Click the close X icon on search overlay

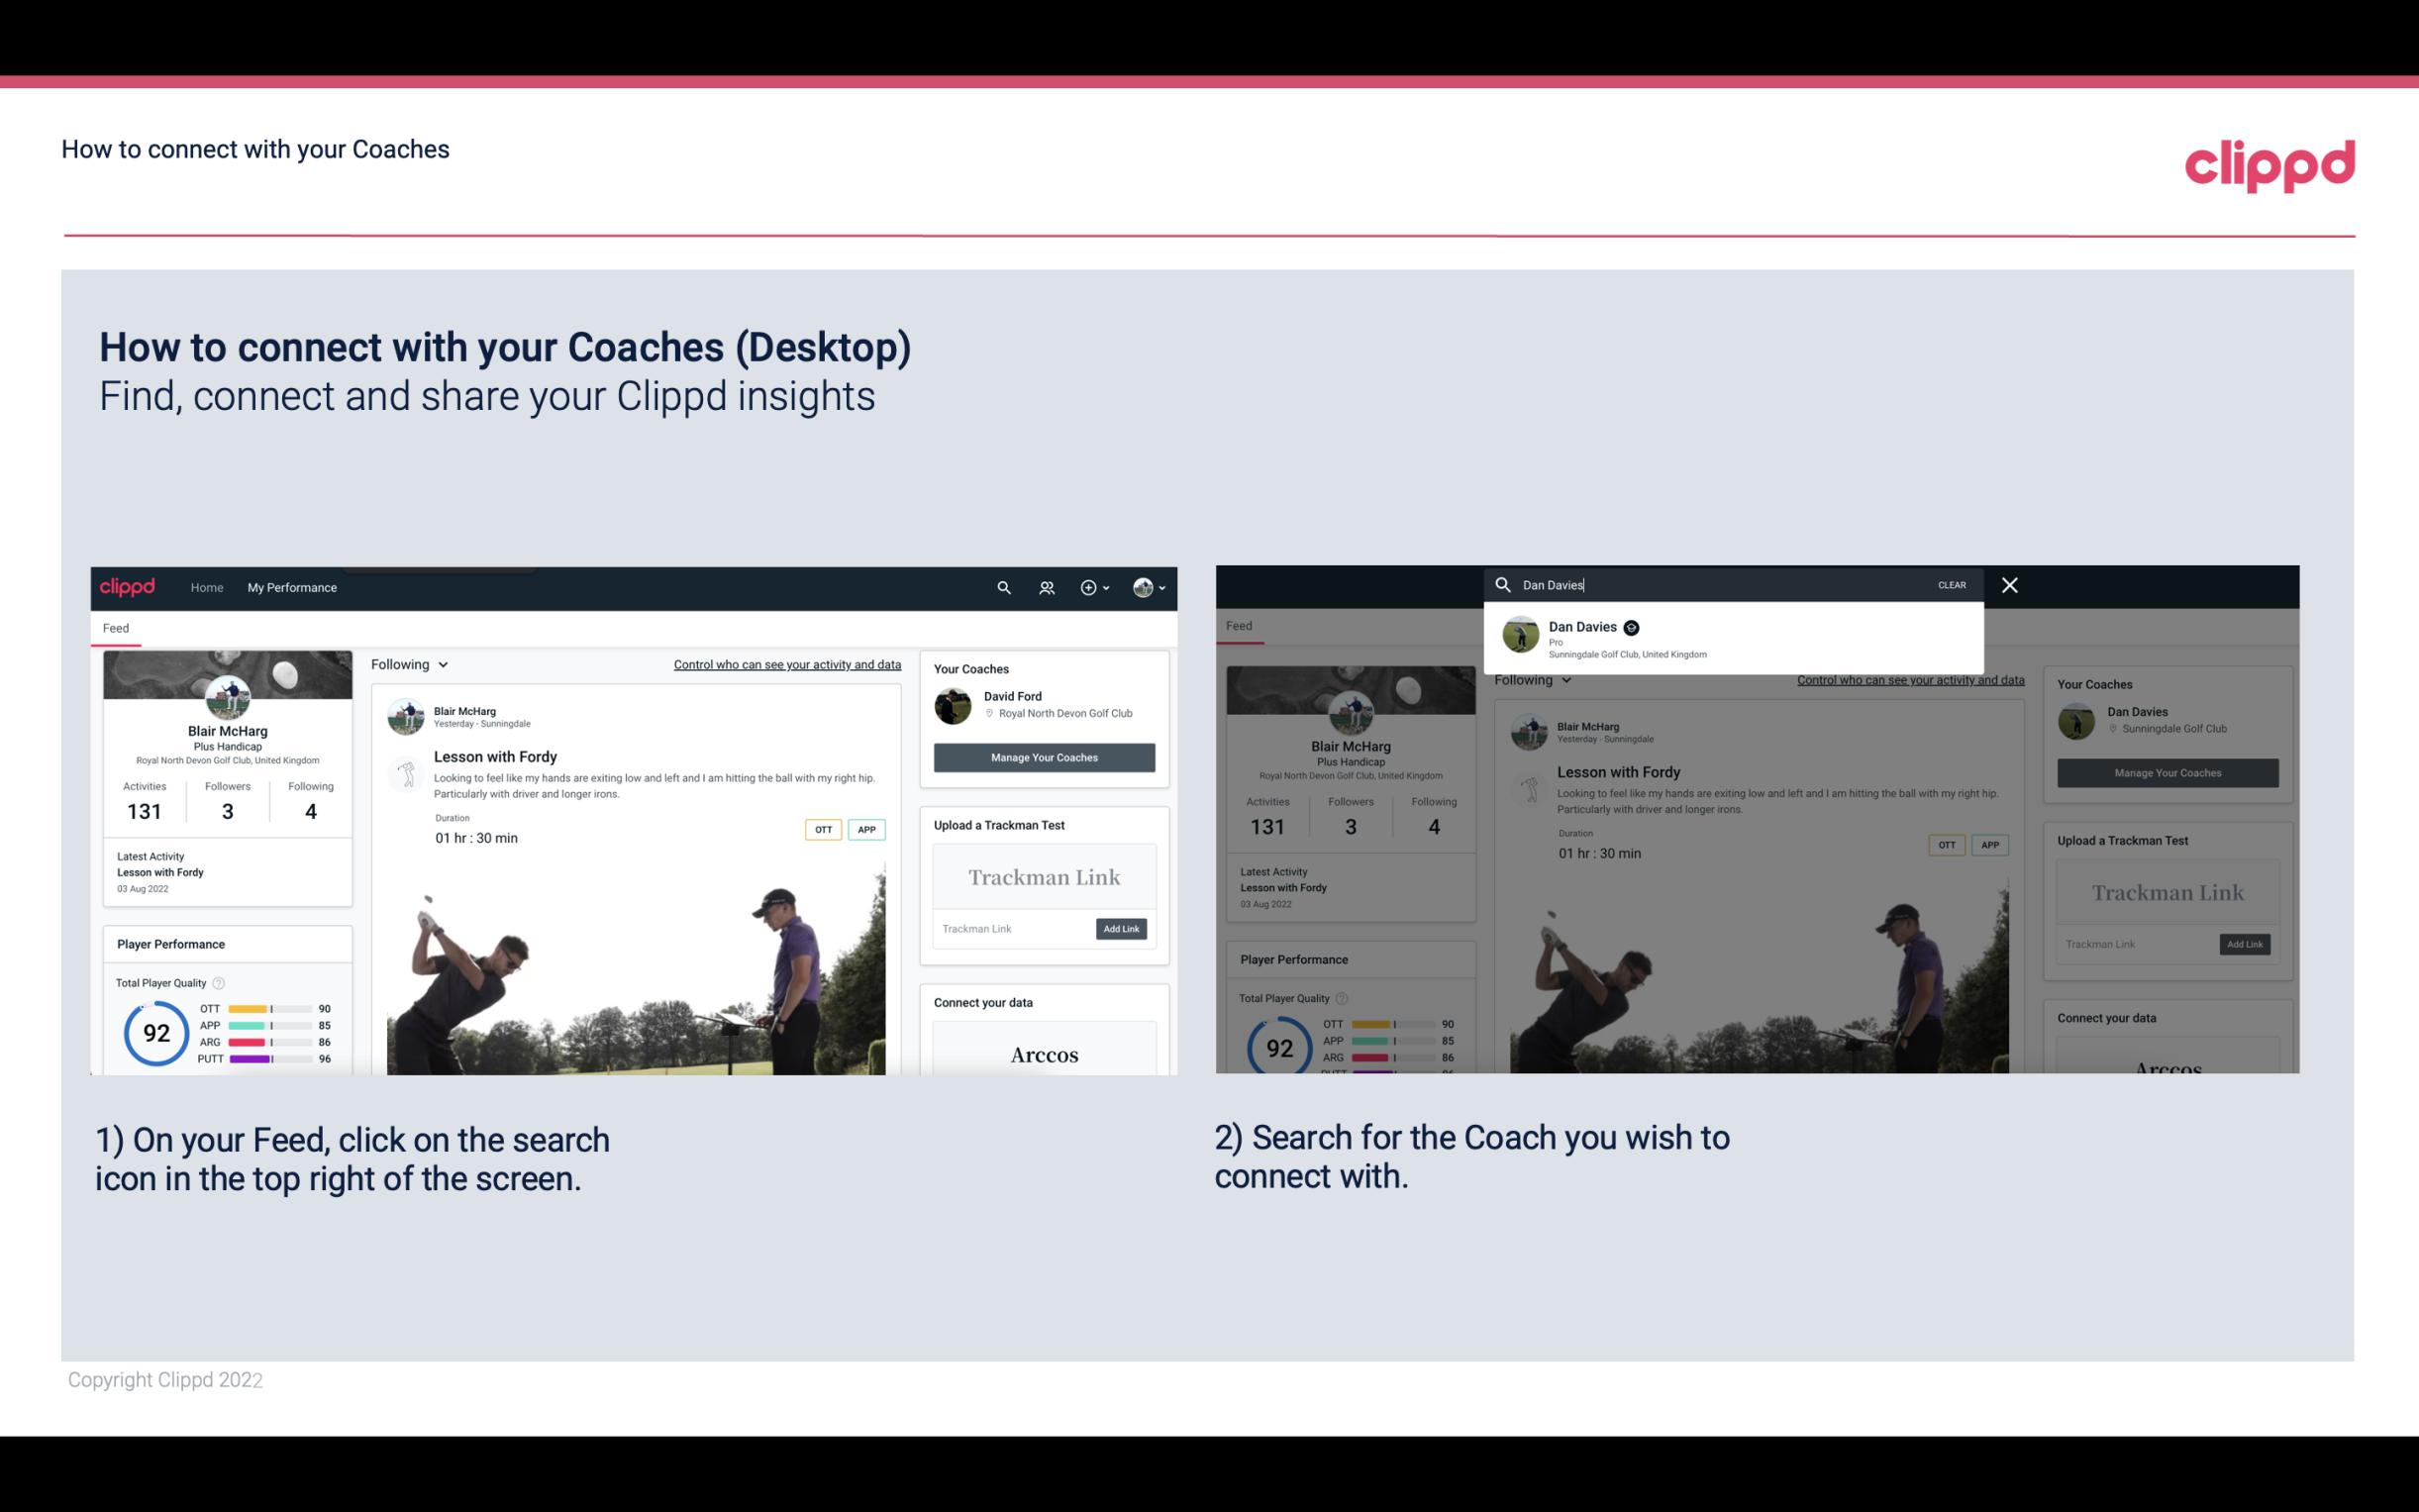coord(2010,583)
